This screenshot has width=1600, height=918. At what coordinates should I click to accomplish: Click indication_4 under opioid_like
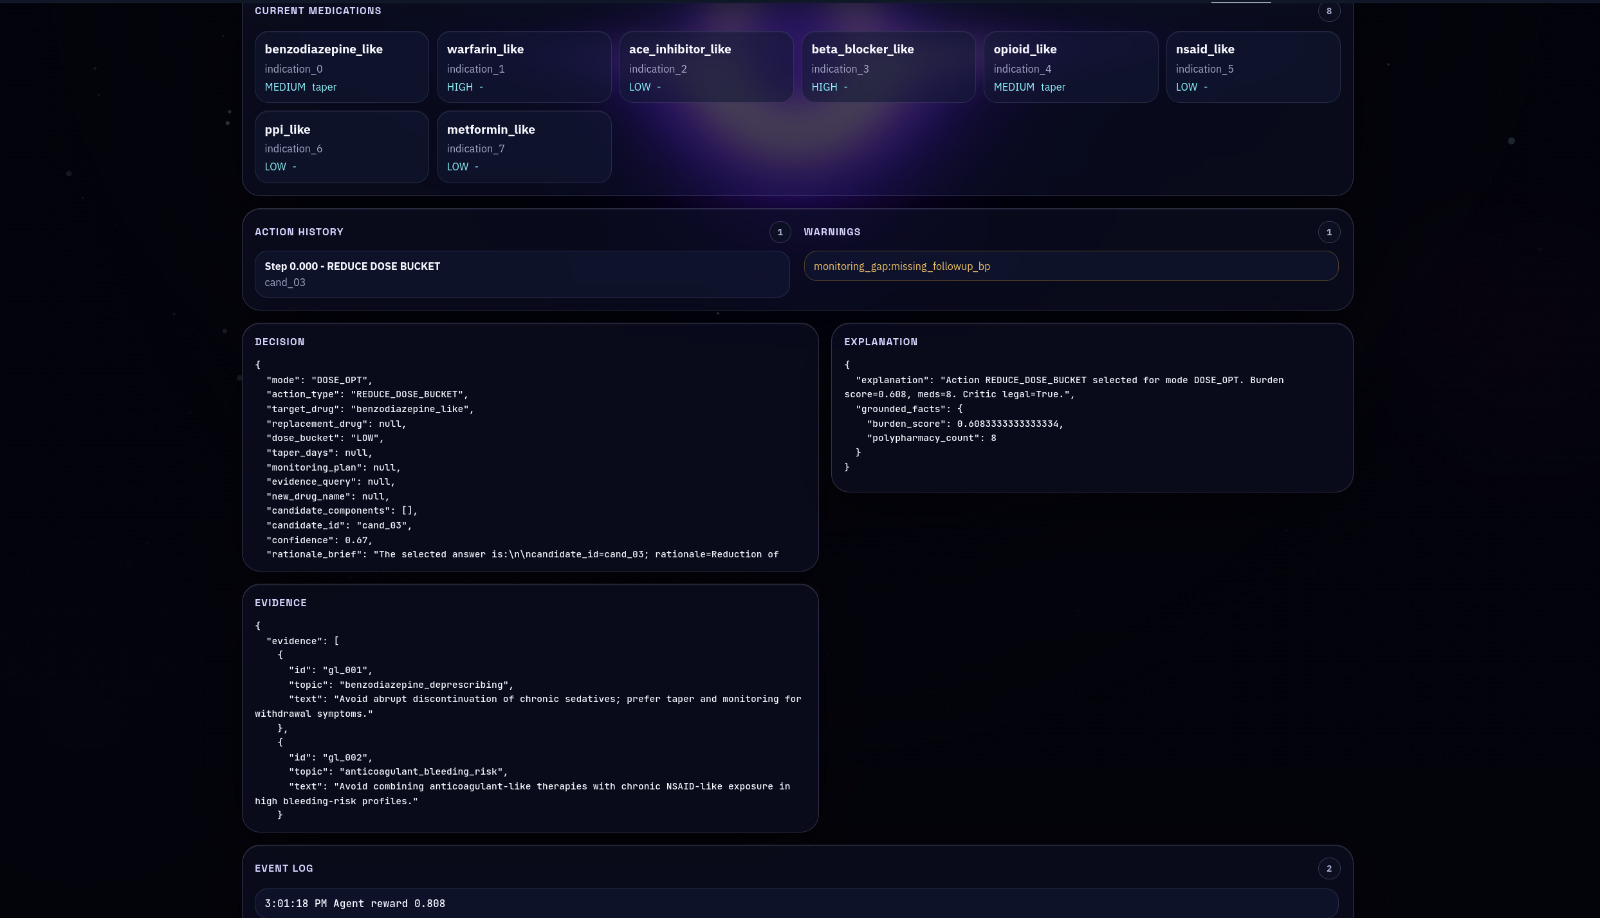pyautogui.click(x=1022, y=69)
